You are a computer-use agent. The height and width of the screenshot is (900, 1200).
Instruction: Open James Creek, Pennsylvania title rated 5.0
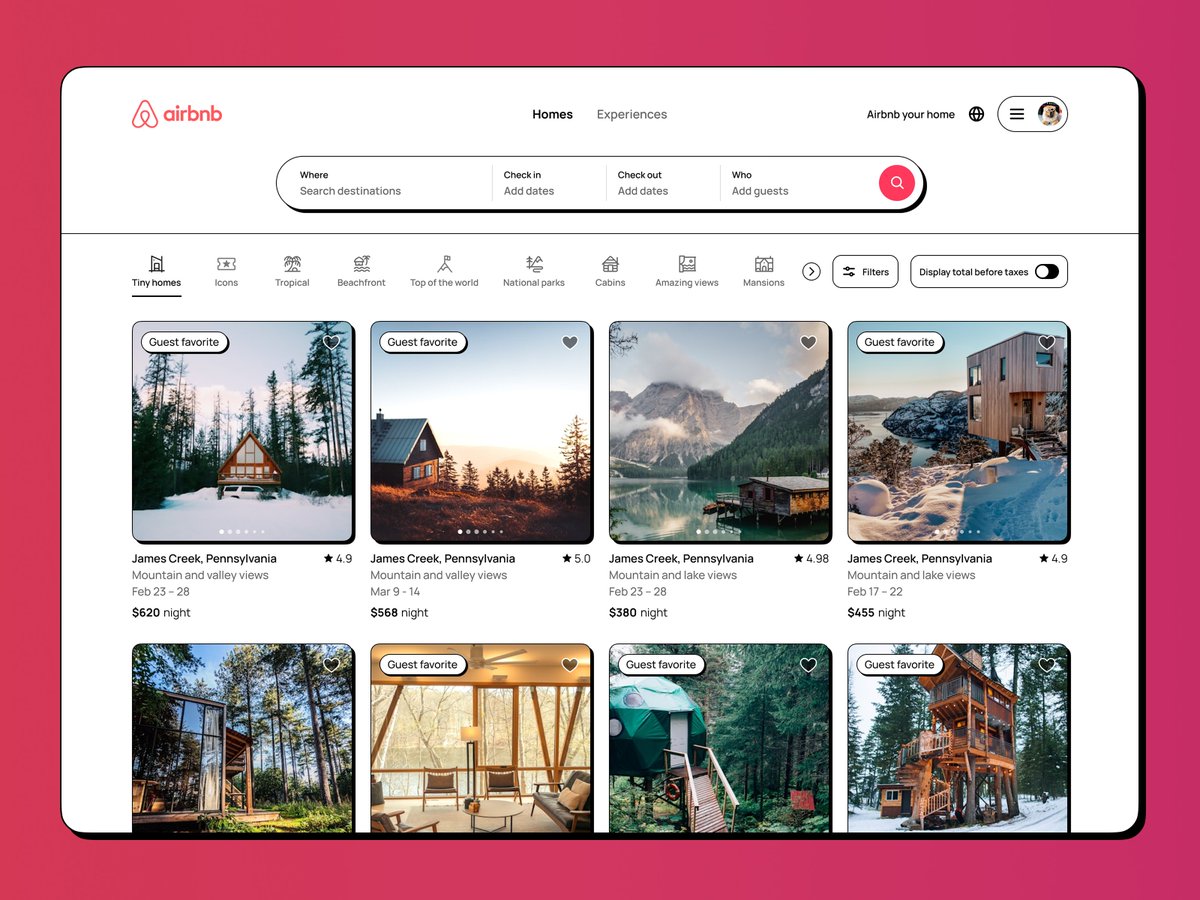(x=443, y=559)
